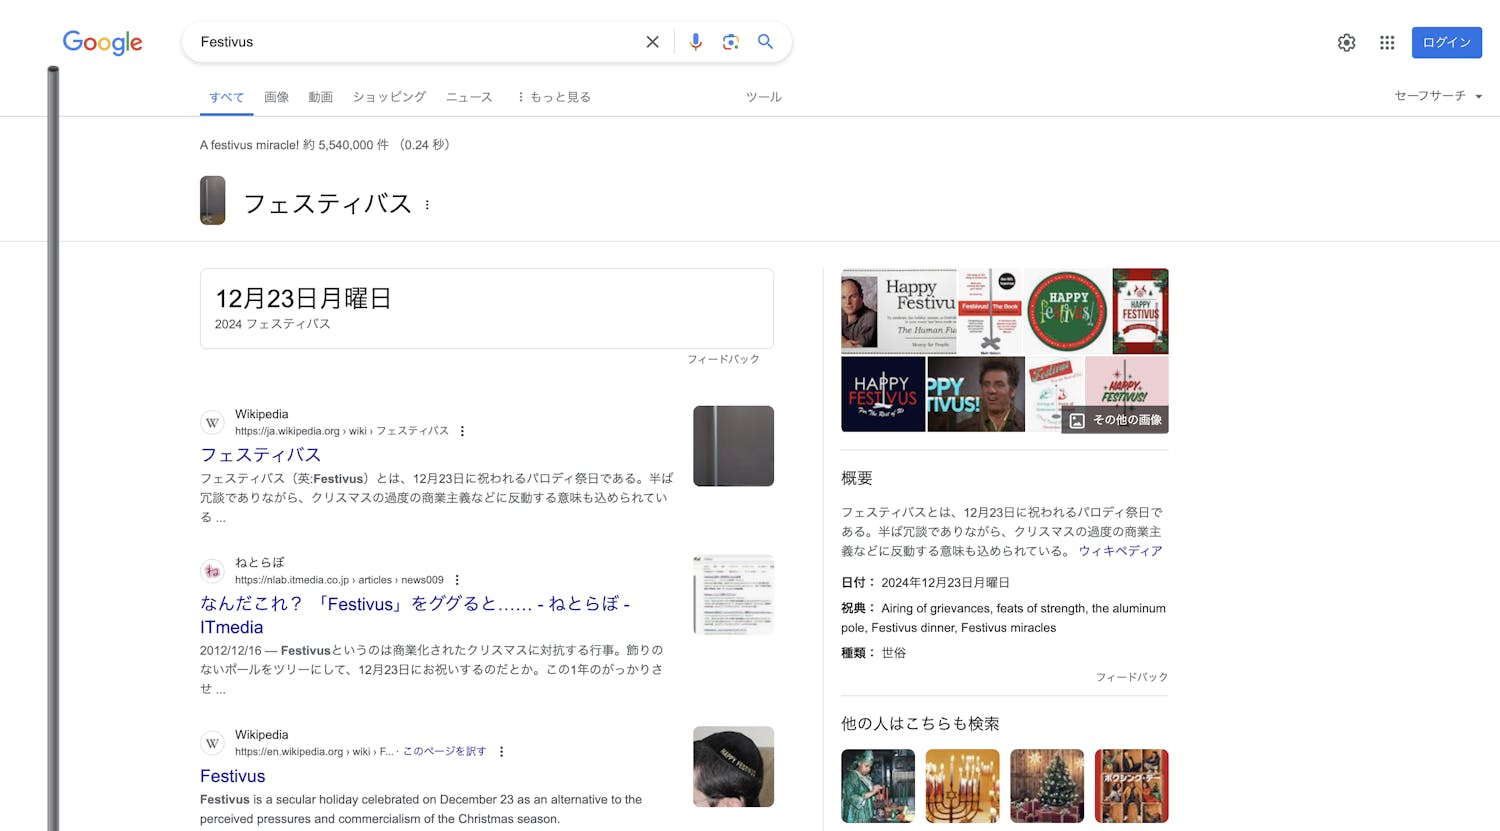Open the Christmas tree related search

point(1047,786)
